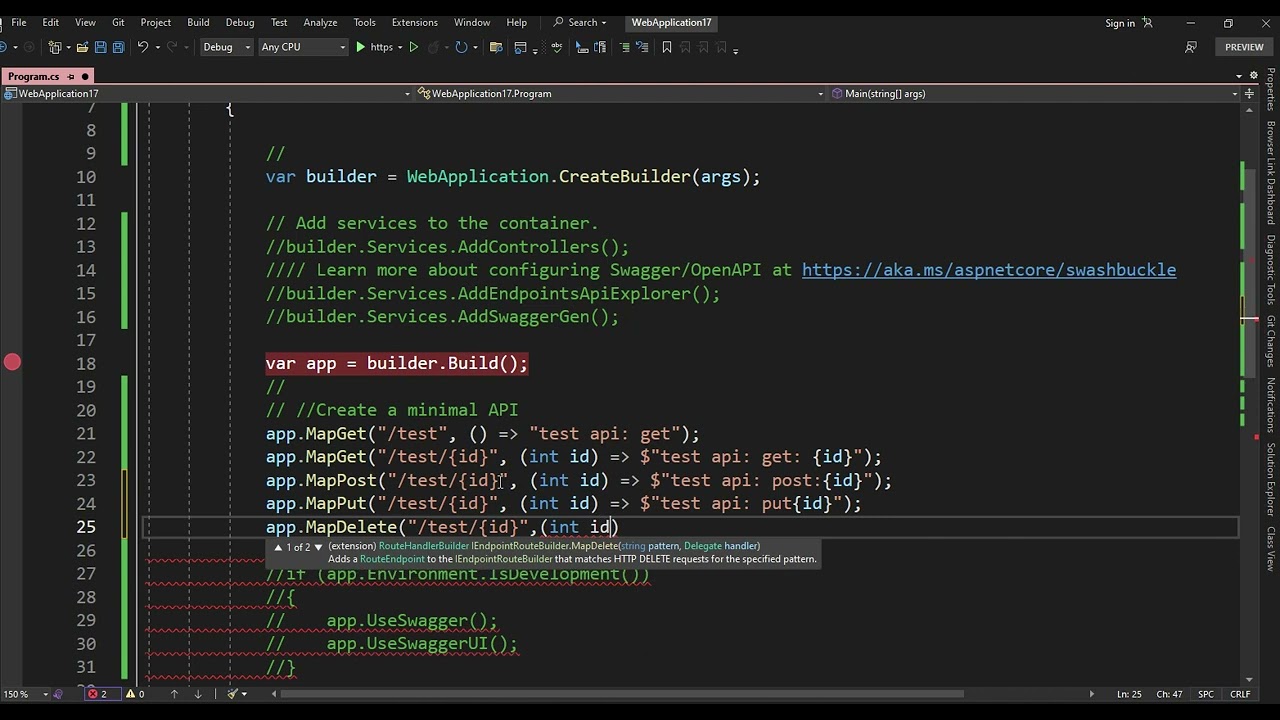Click the Save All toolbar icon
The image size is (1280, 720).
click(118, 47)
